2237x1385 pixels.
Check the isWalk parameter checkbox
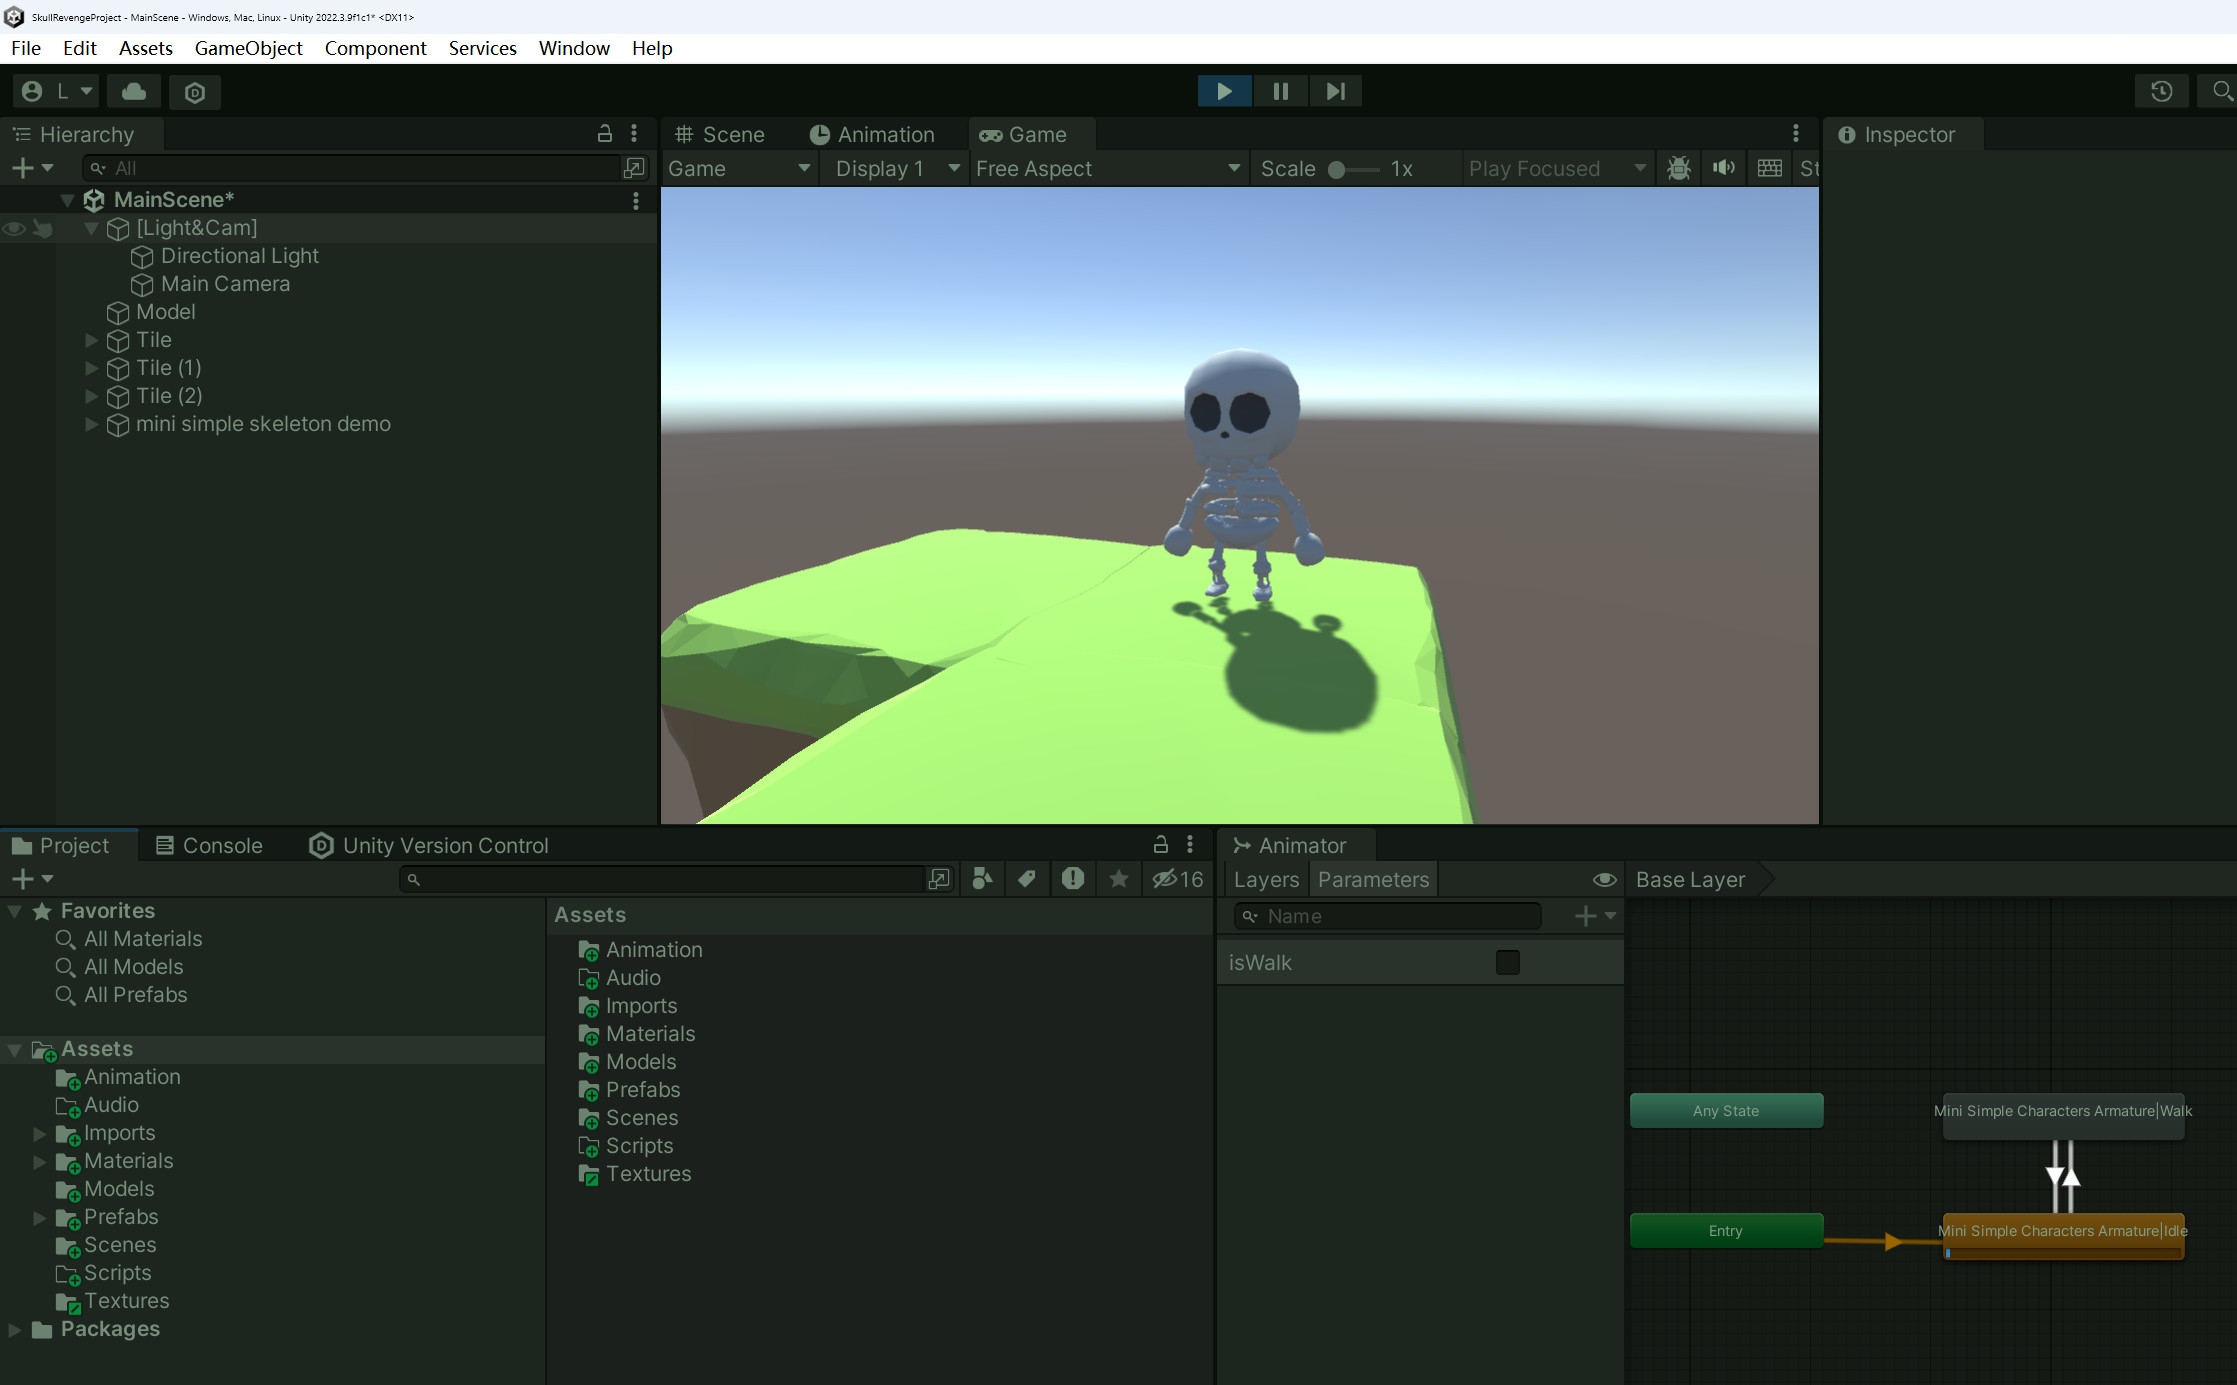[x=1507, y=963]
